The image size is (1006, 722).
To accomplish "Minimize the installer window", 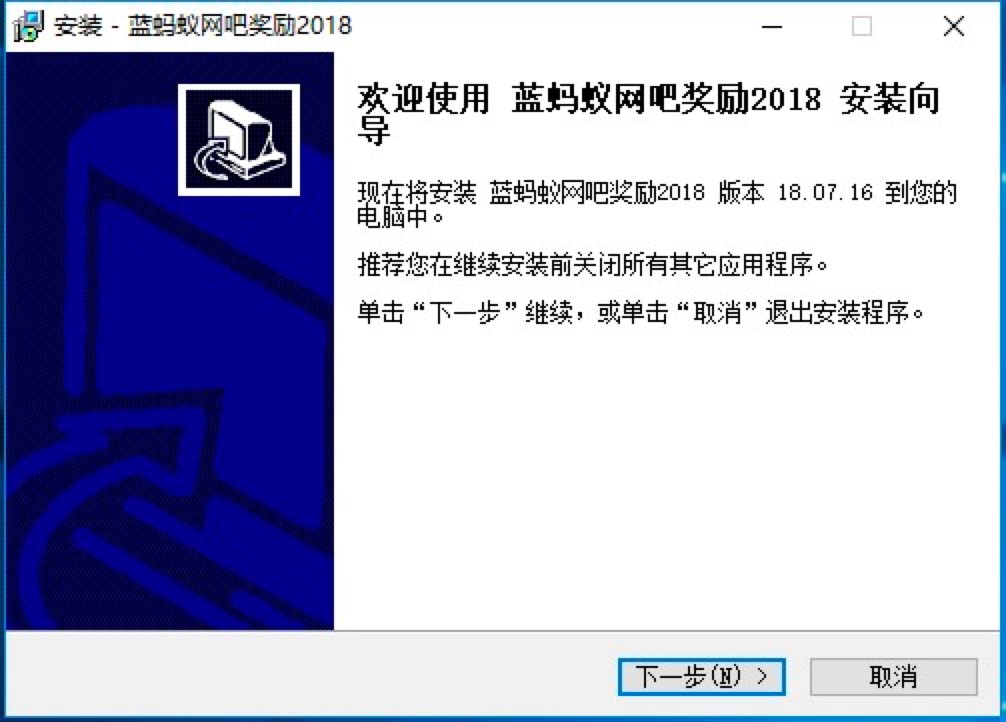I will pos(771,26).
